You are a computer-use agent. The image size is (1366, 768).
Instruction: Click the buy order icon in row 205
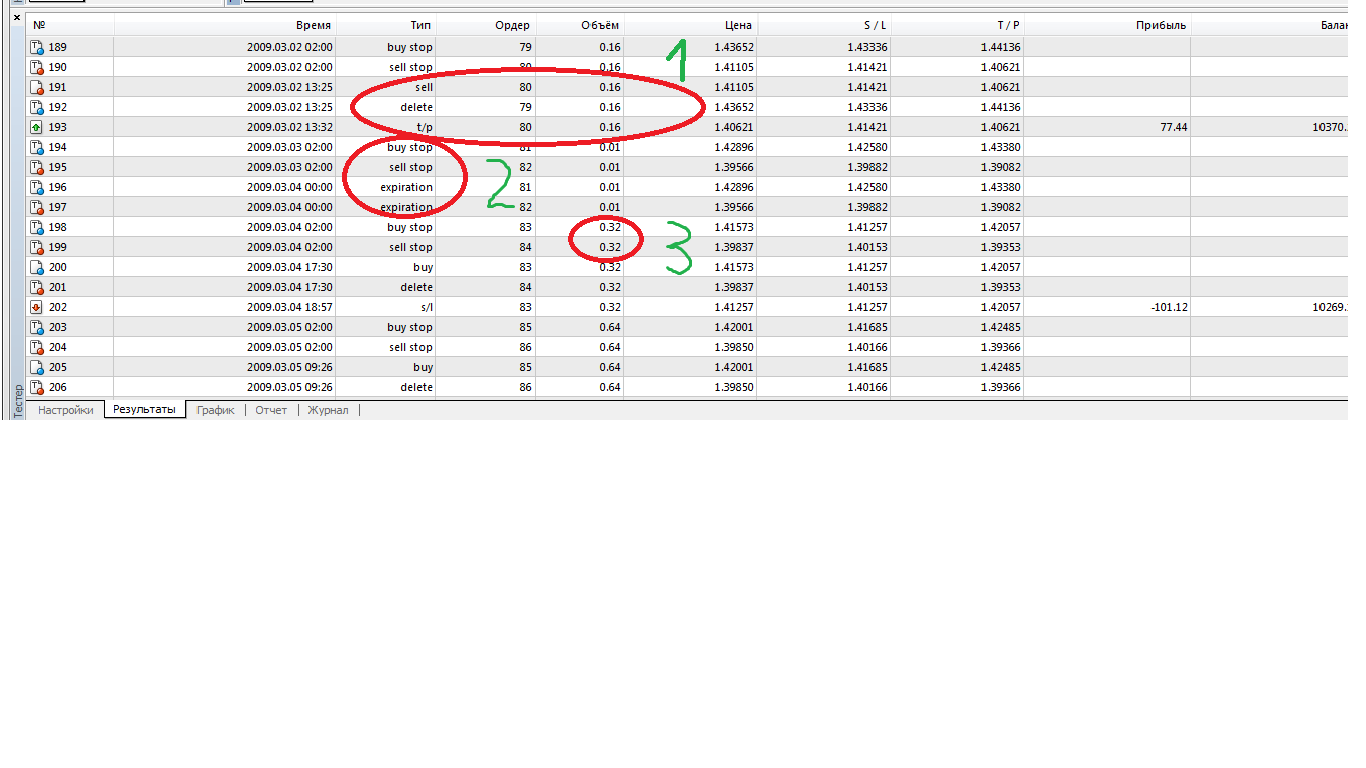point(37,367)
